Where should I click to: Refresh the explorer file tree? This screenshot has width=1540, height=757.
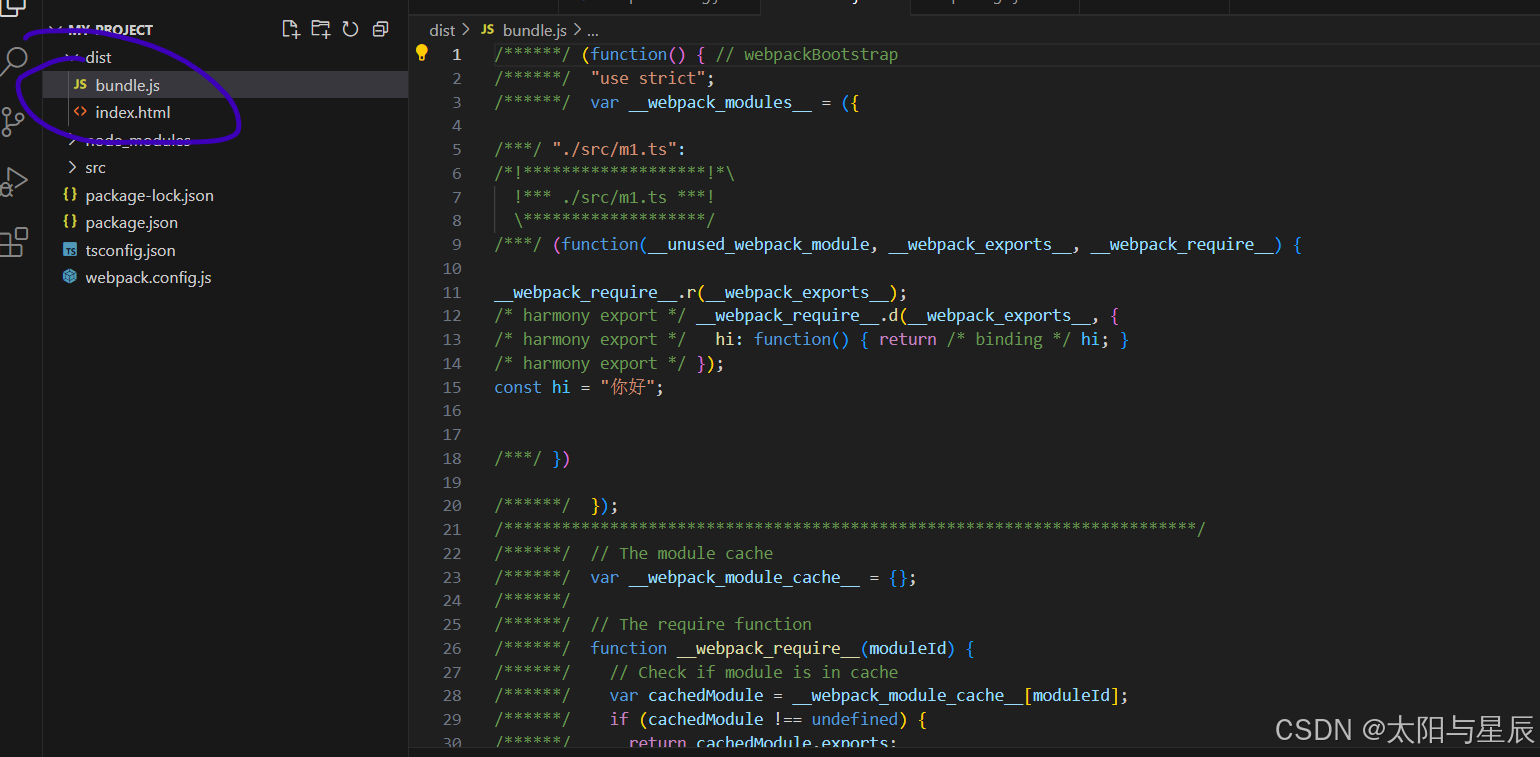(350, 29)
